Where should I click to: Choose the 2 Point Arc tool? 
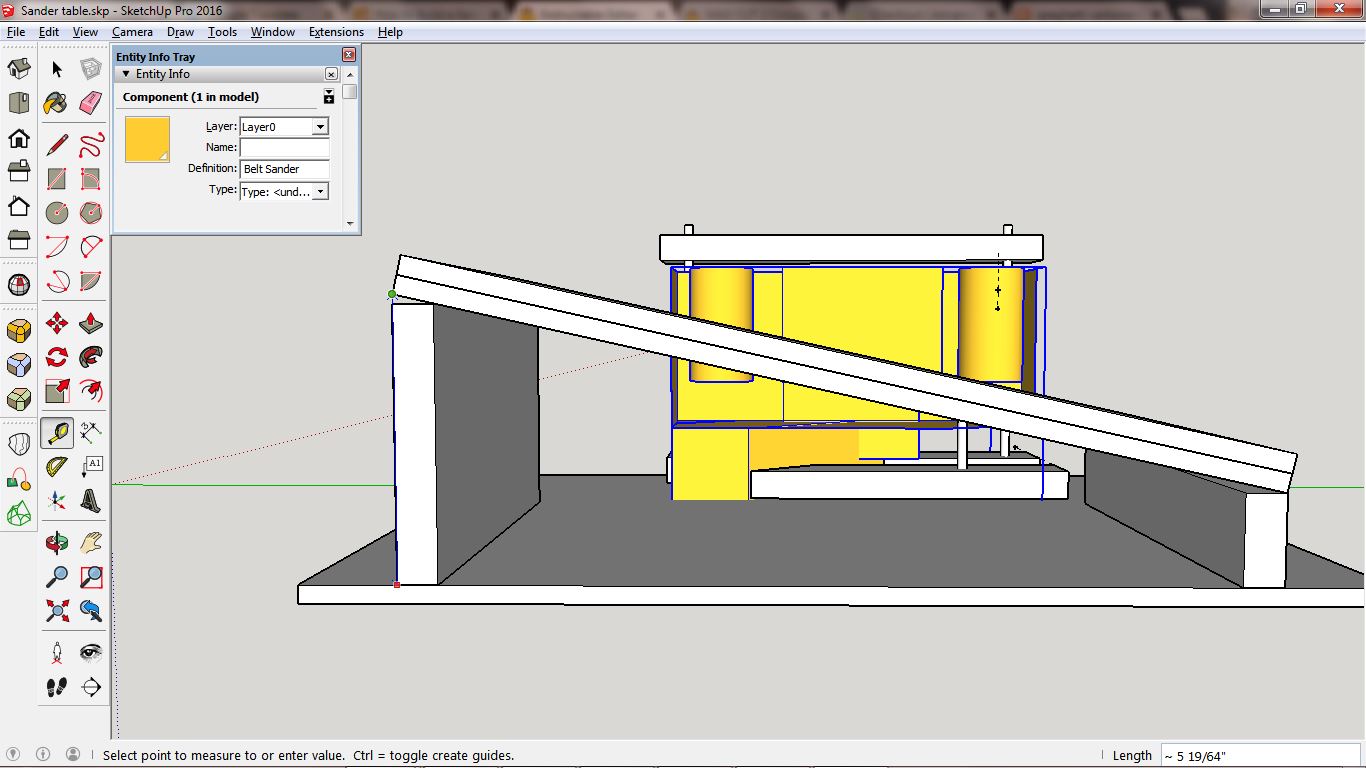point(91,247)
